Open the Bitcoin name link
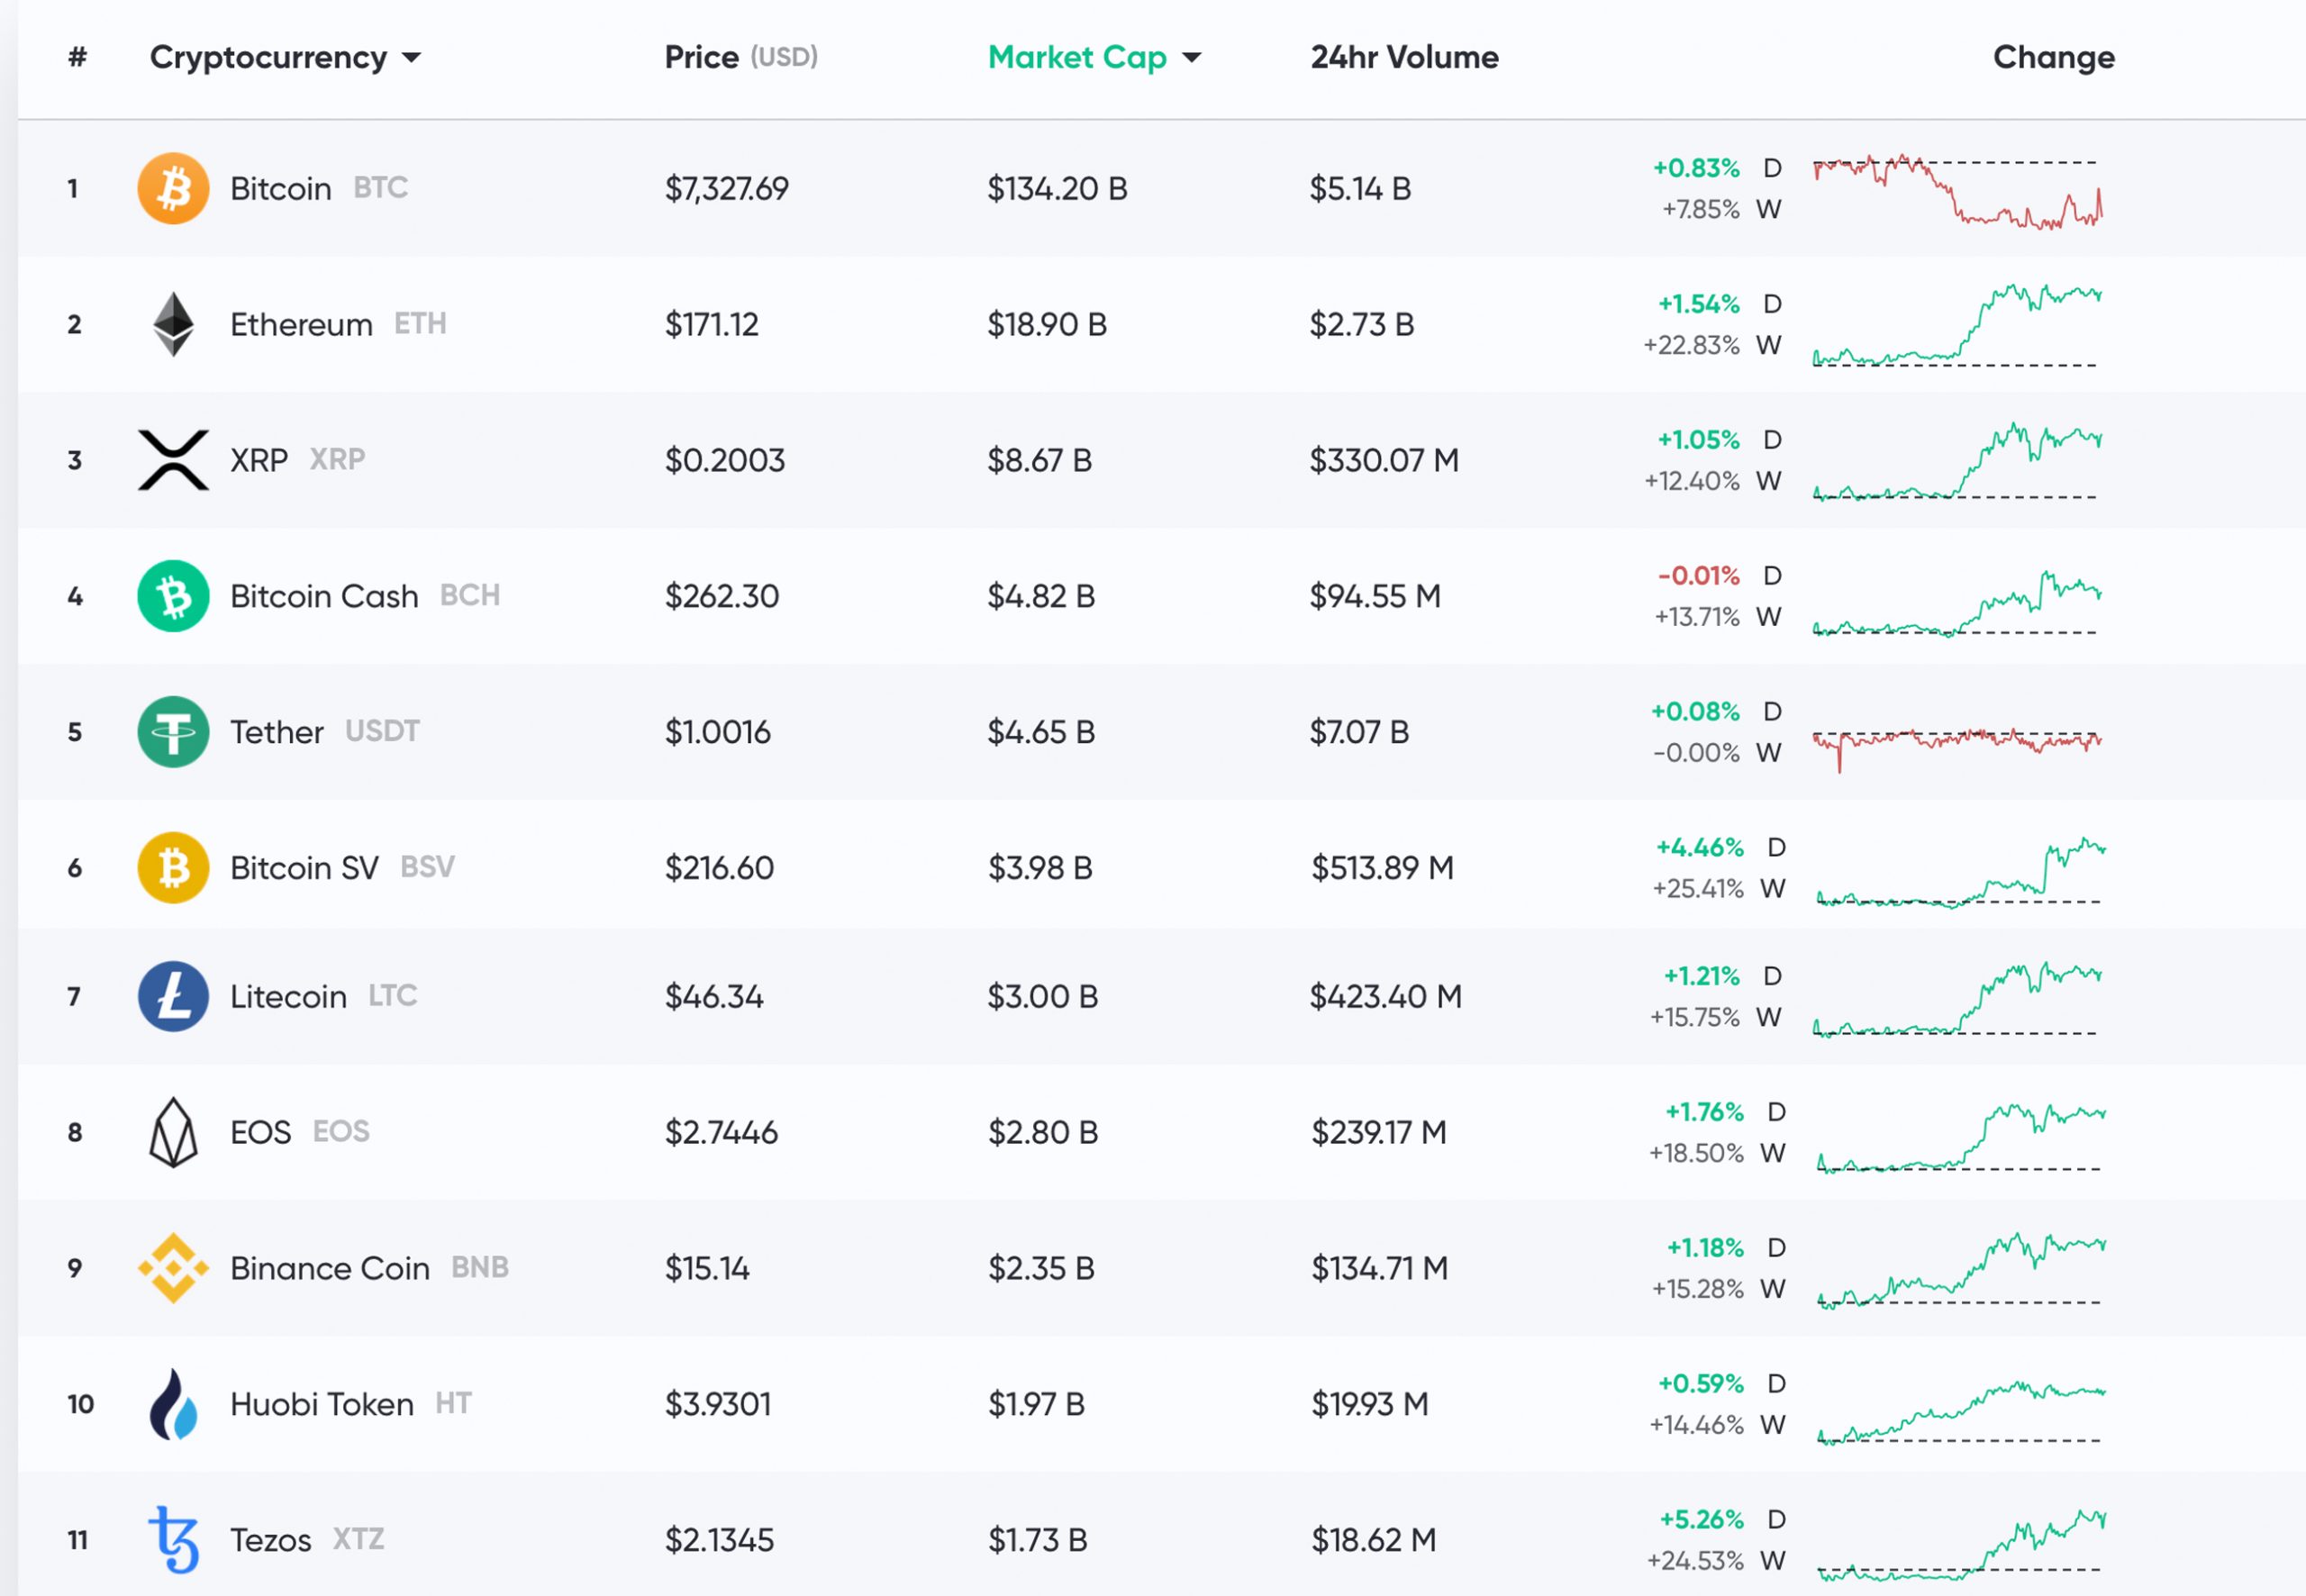 tap(281, 188)
